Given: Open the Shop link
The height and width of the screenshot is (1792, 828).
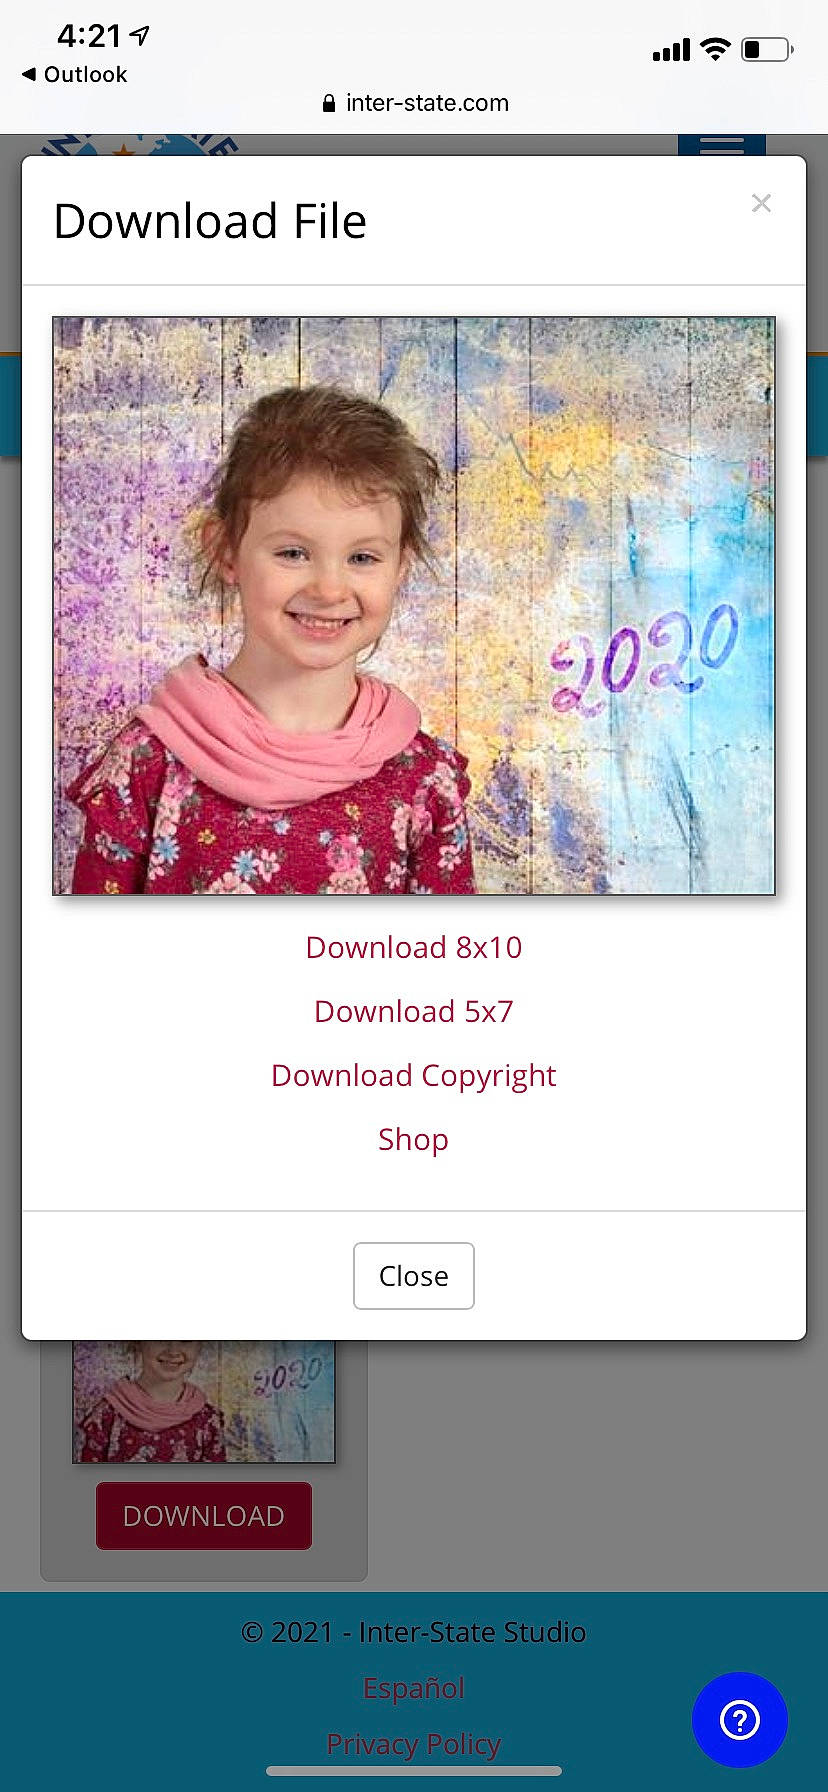Looking at the screenshot, I should pyautogui.click(x=414, y=1140).
